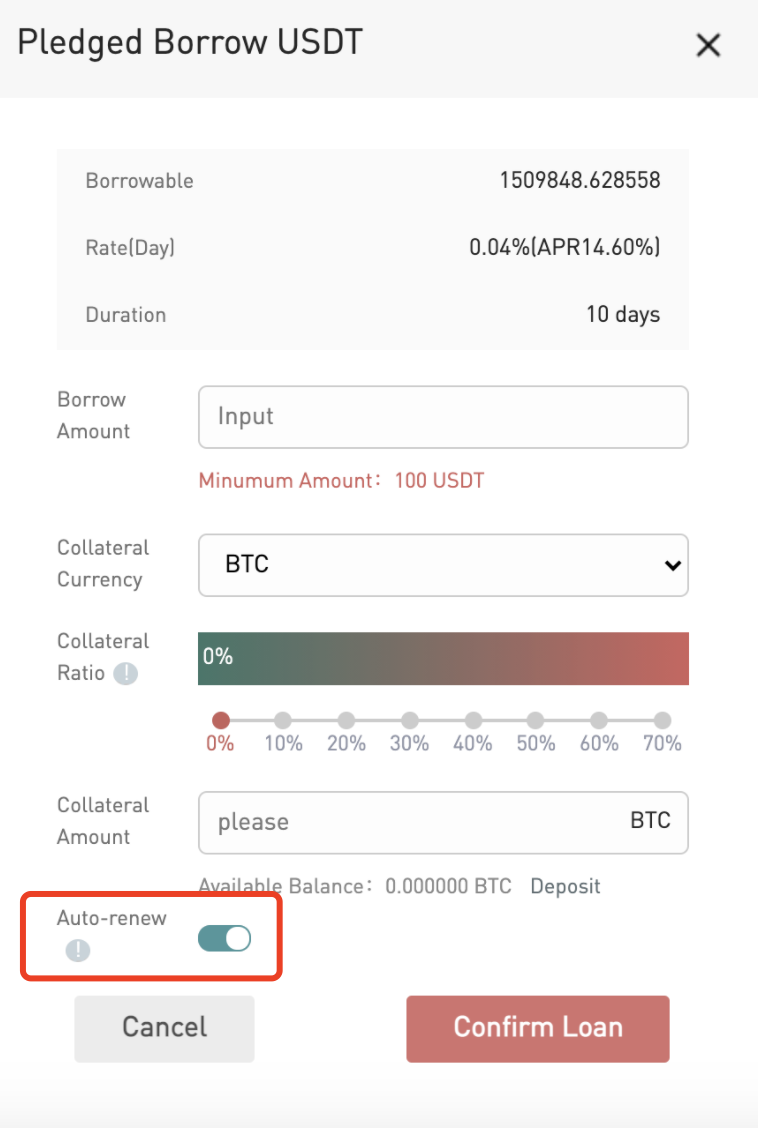Select the 10% collateral ratio point
This screenshot has height=1128, width=758.
click(x=283, y=720)
